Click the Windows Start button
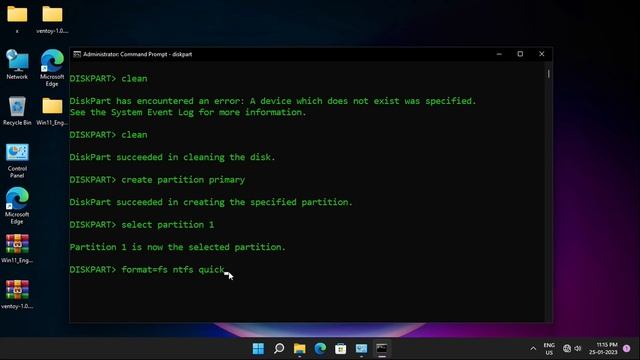640x360 pixels. click(258, 349)
